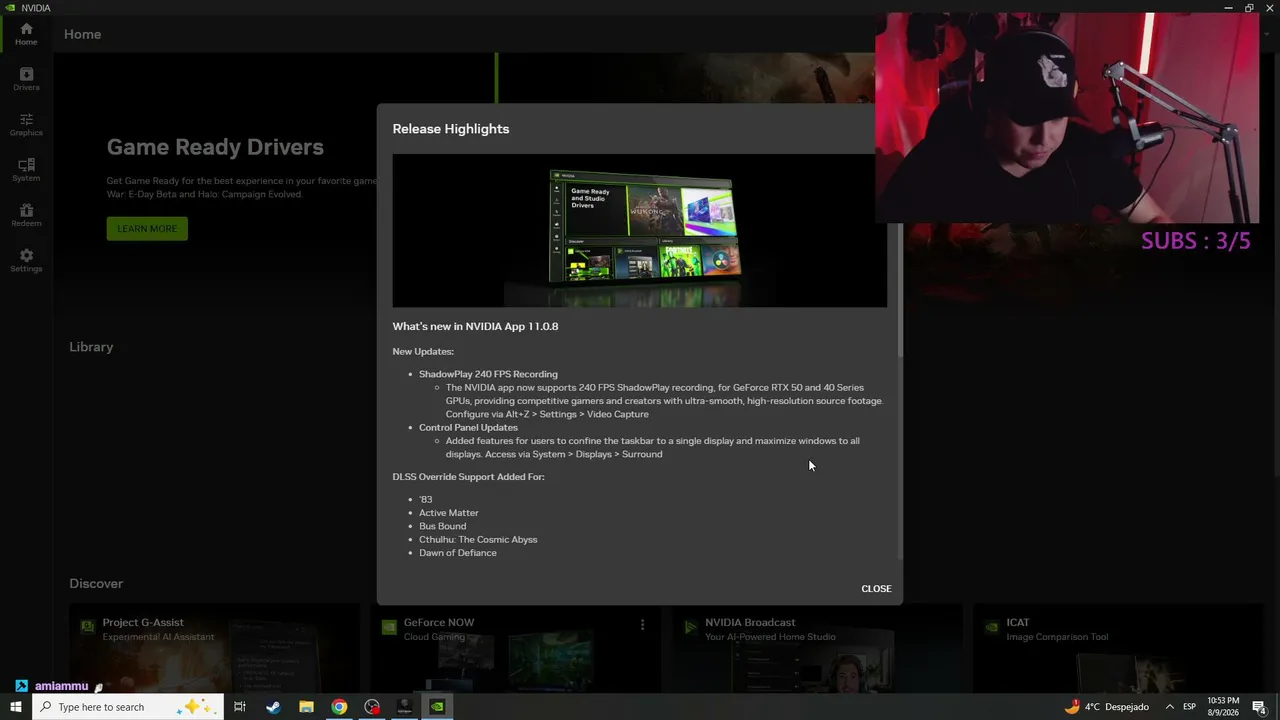Click the "'83" game list entry
Screen dimensions: 1280x720
click(426, 499)
